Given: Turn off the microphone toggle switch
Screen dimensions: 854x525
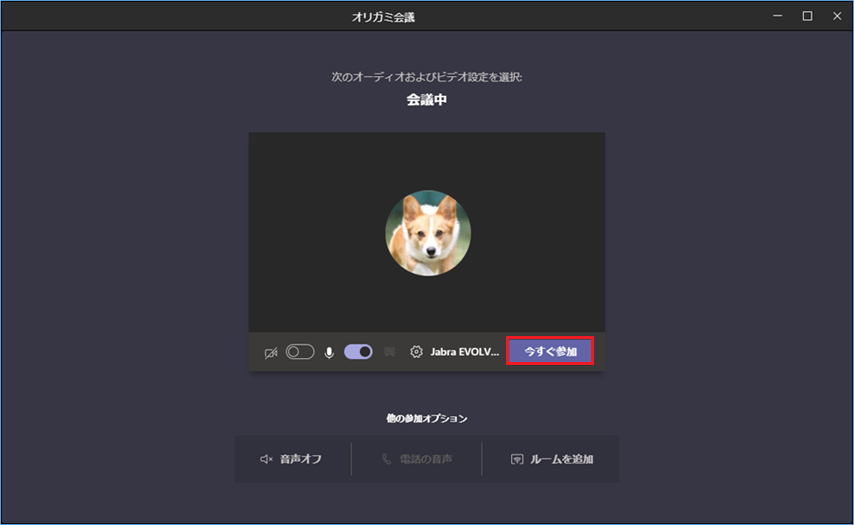Looking at the screenshot, I should 358,352.
